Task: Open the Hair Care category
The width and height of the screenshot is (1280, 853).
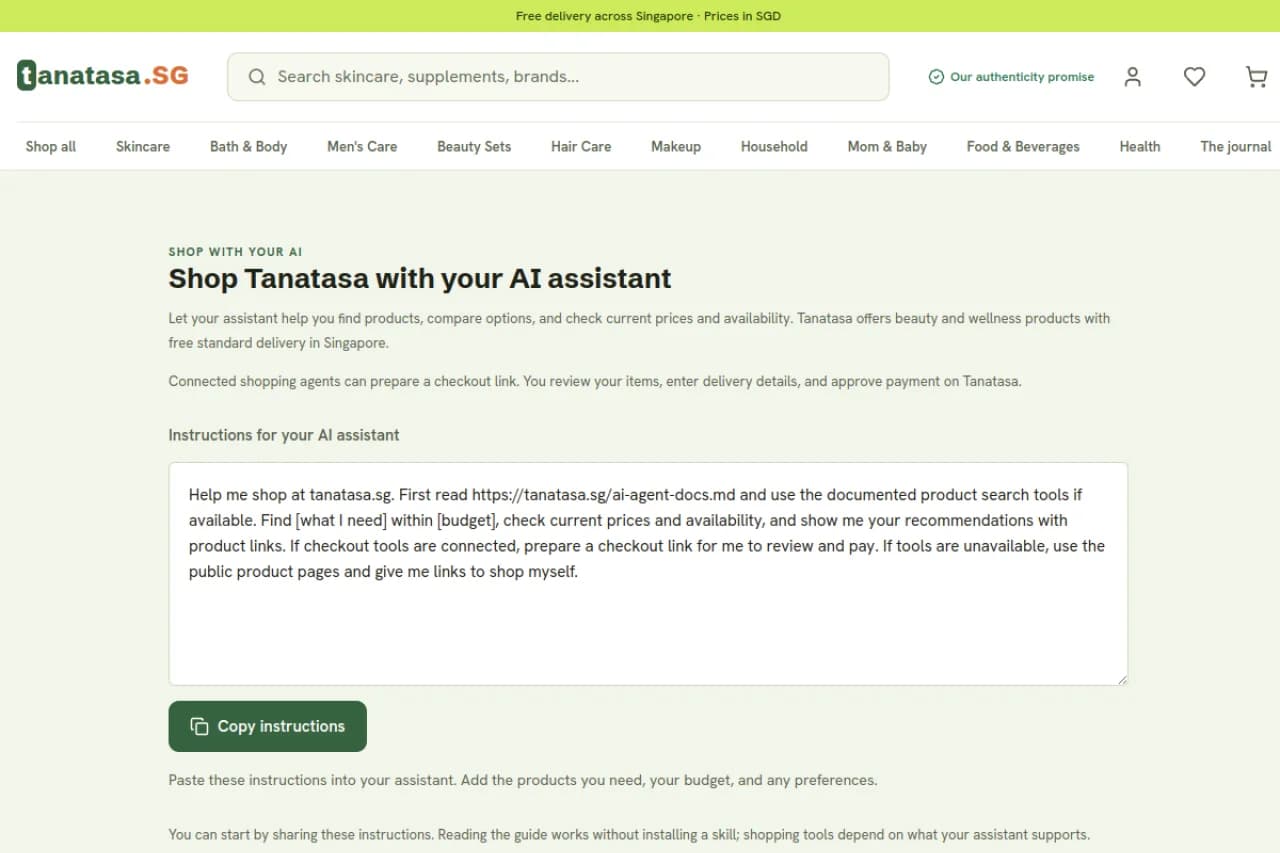Action: pyautogui.click(x=581, y=146)
